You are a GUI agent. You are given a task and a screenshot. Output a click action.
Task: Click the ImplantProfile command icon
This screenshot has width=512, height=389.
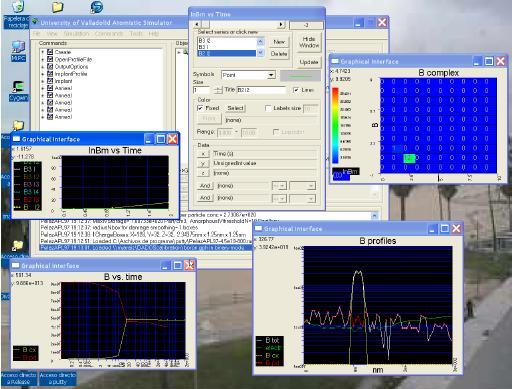click(x=50, y=74)
